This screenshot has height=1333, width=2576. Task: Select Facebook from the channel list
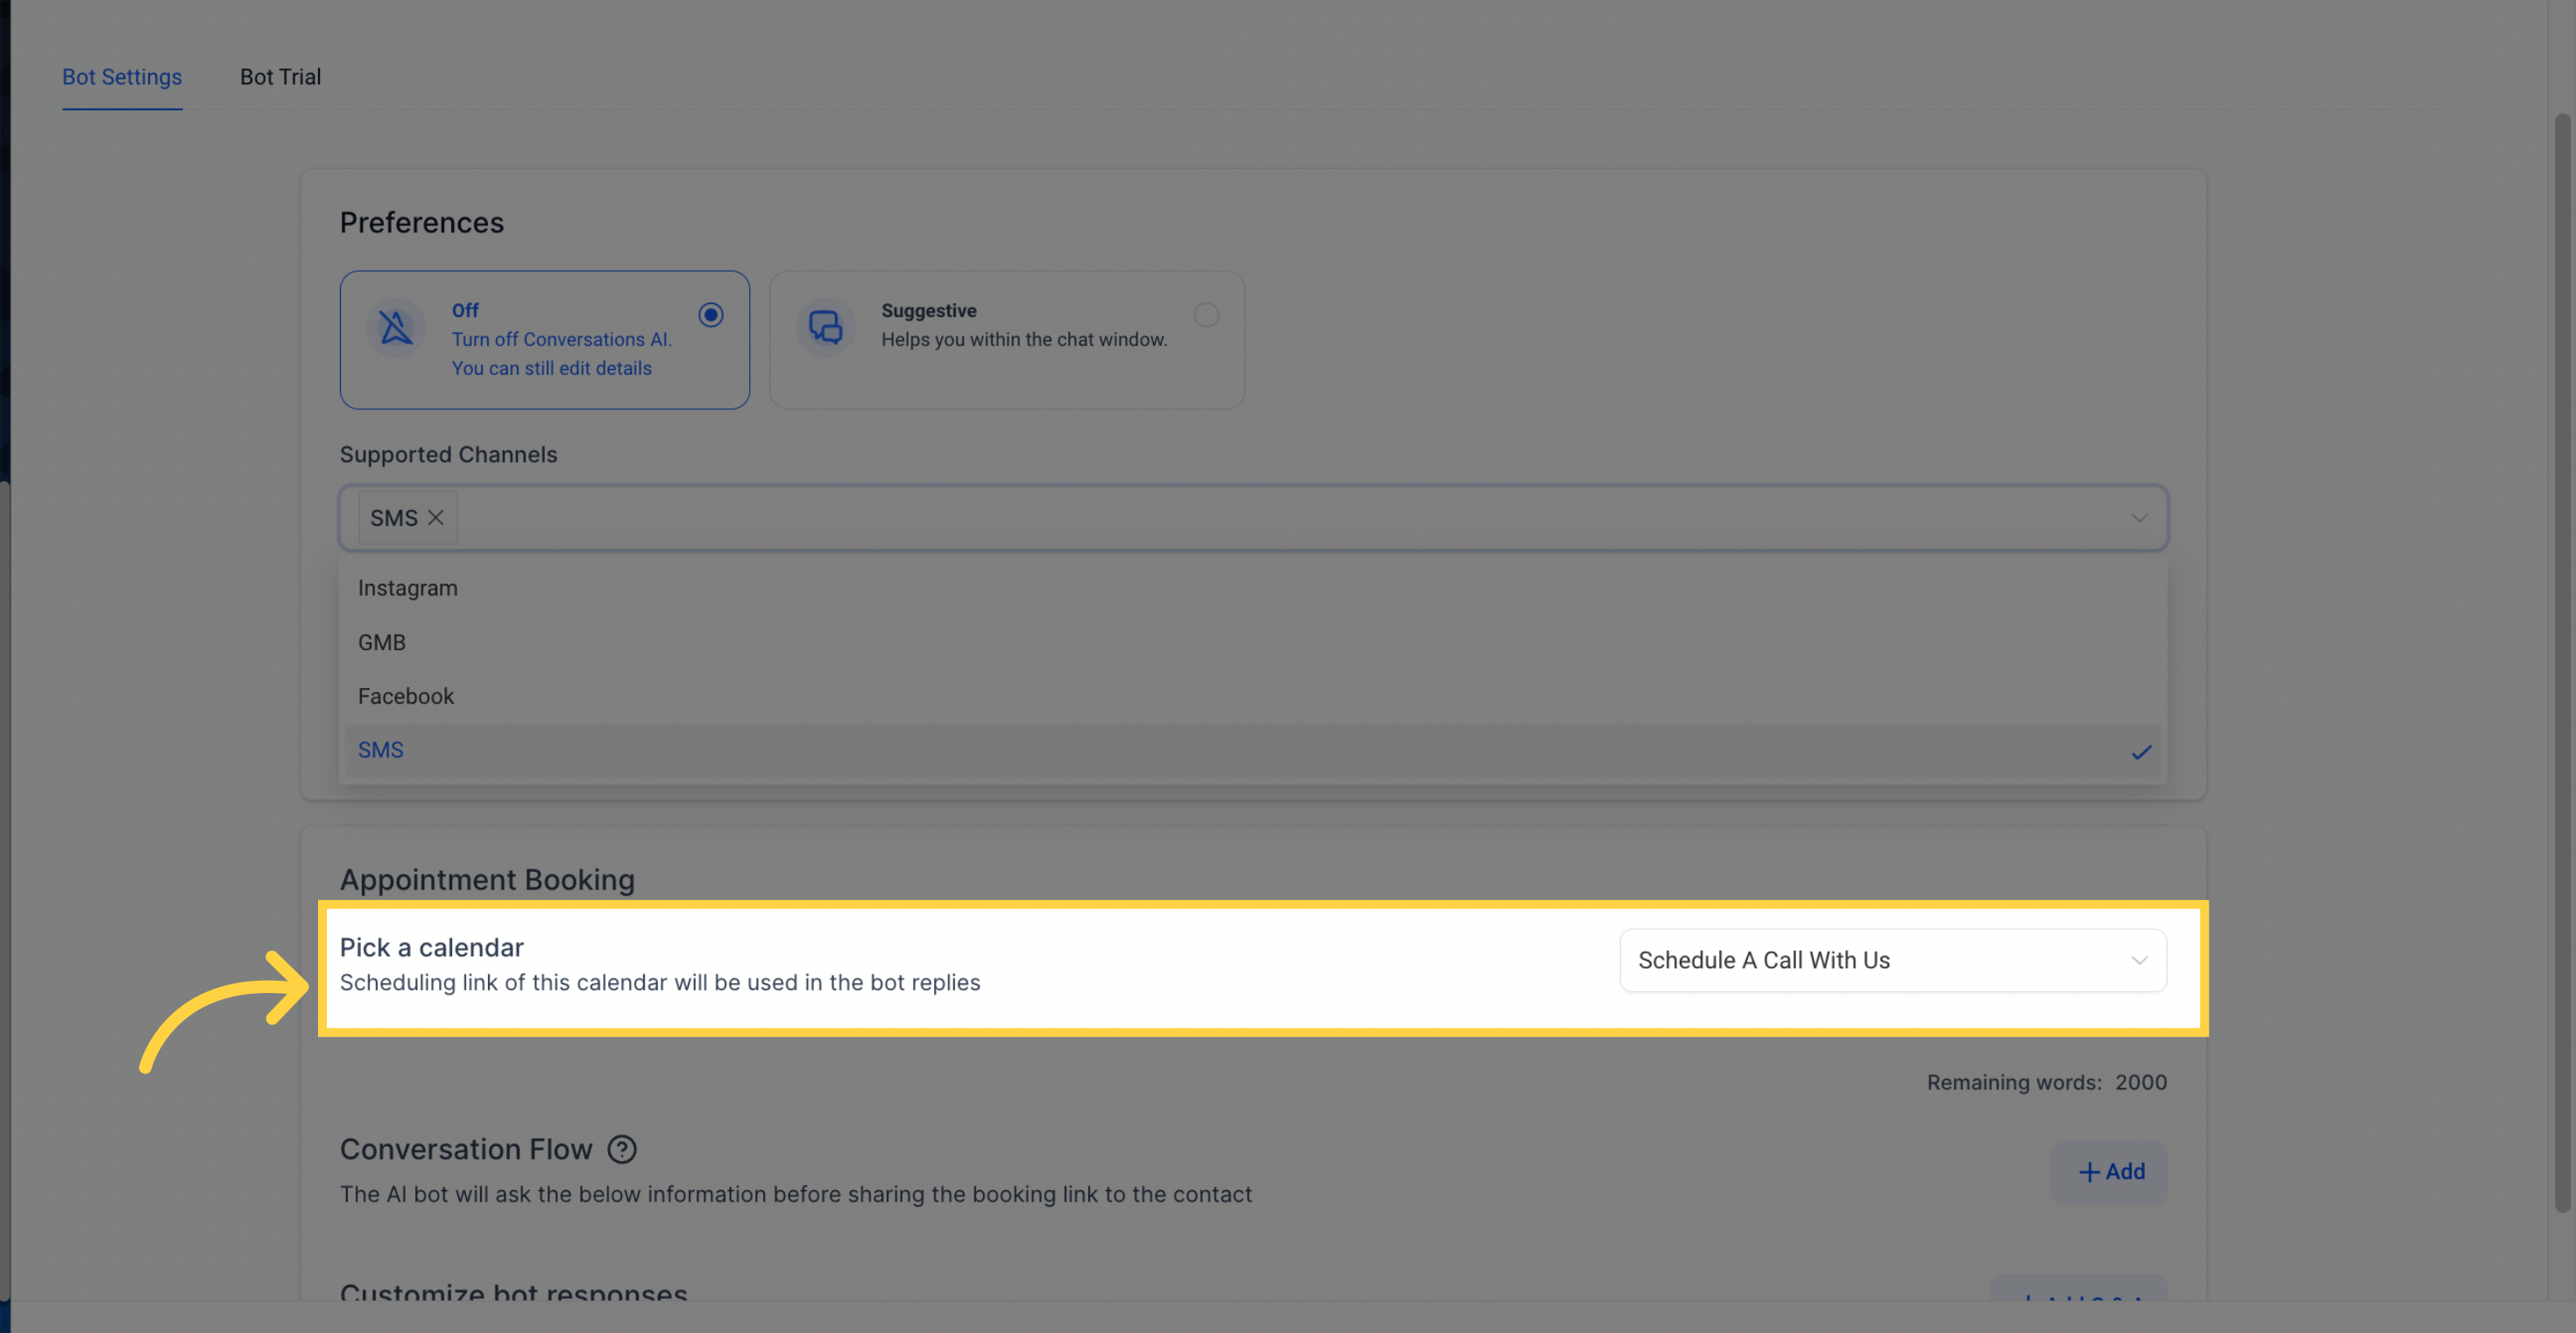(406, 695)
